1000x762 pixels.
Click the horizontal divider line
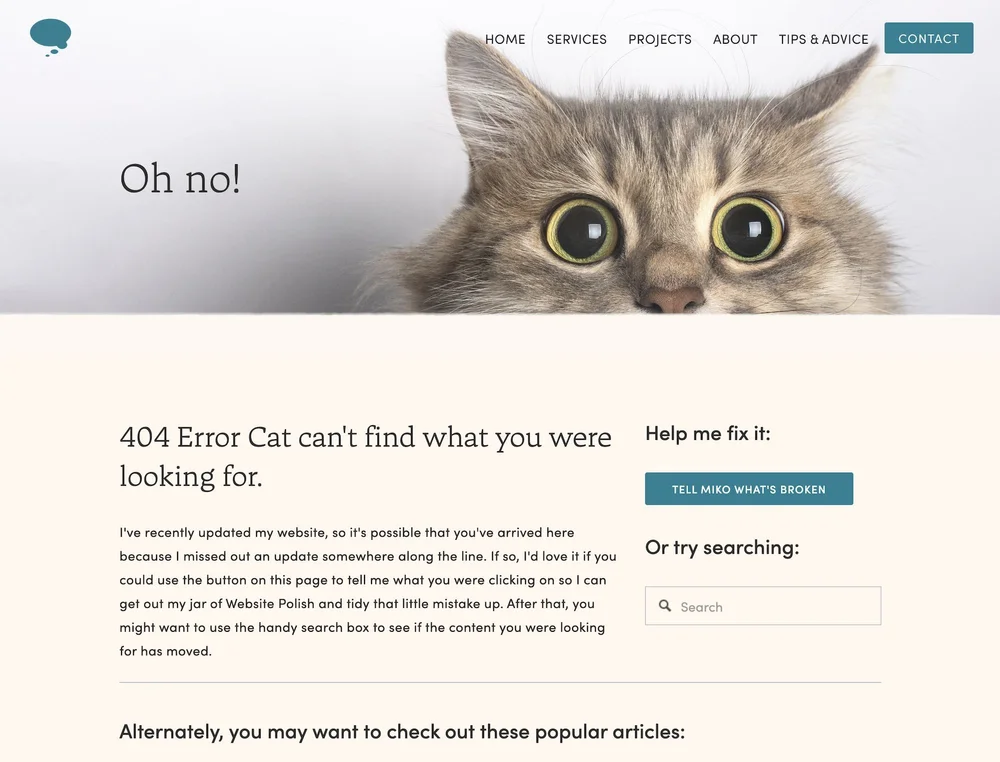[500, 682]
